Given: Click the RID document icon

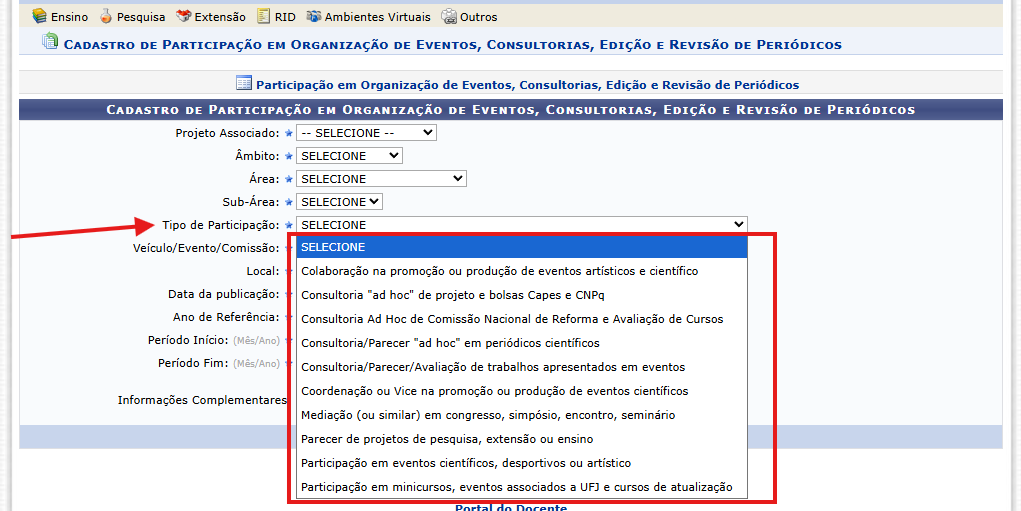Looking at the screenshot, I should coord(263,16).
